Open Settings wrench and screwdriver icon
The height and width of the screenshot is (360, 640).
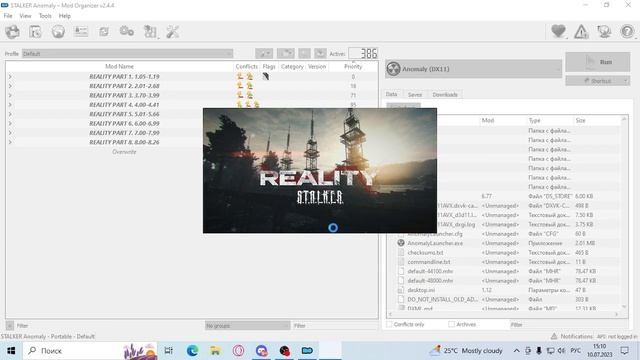tap(173, 31)
